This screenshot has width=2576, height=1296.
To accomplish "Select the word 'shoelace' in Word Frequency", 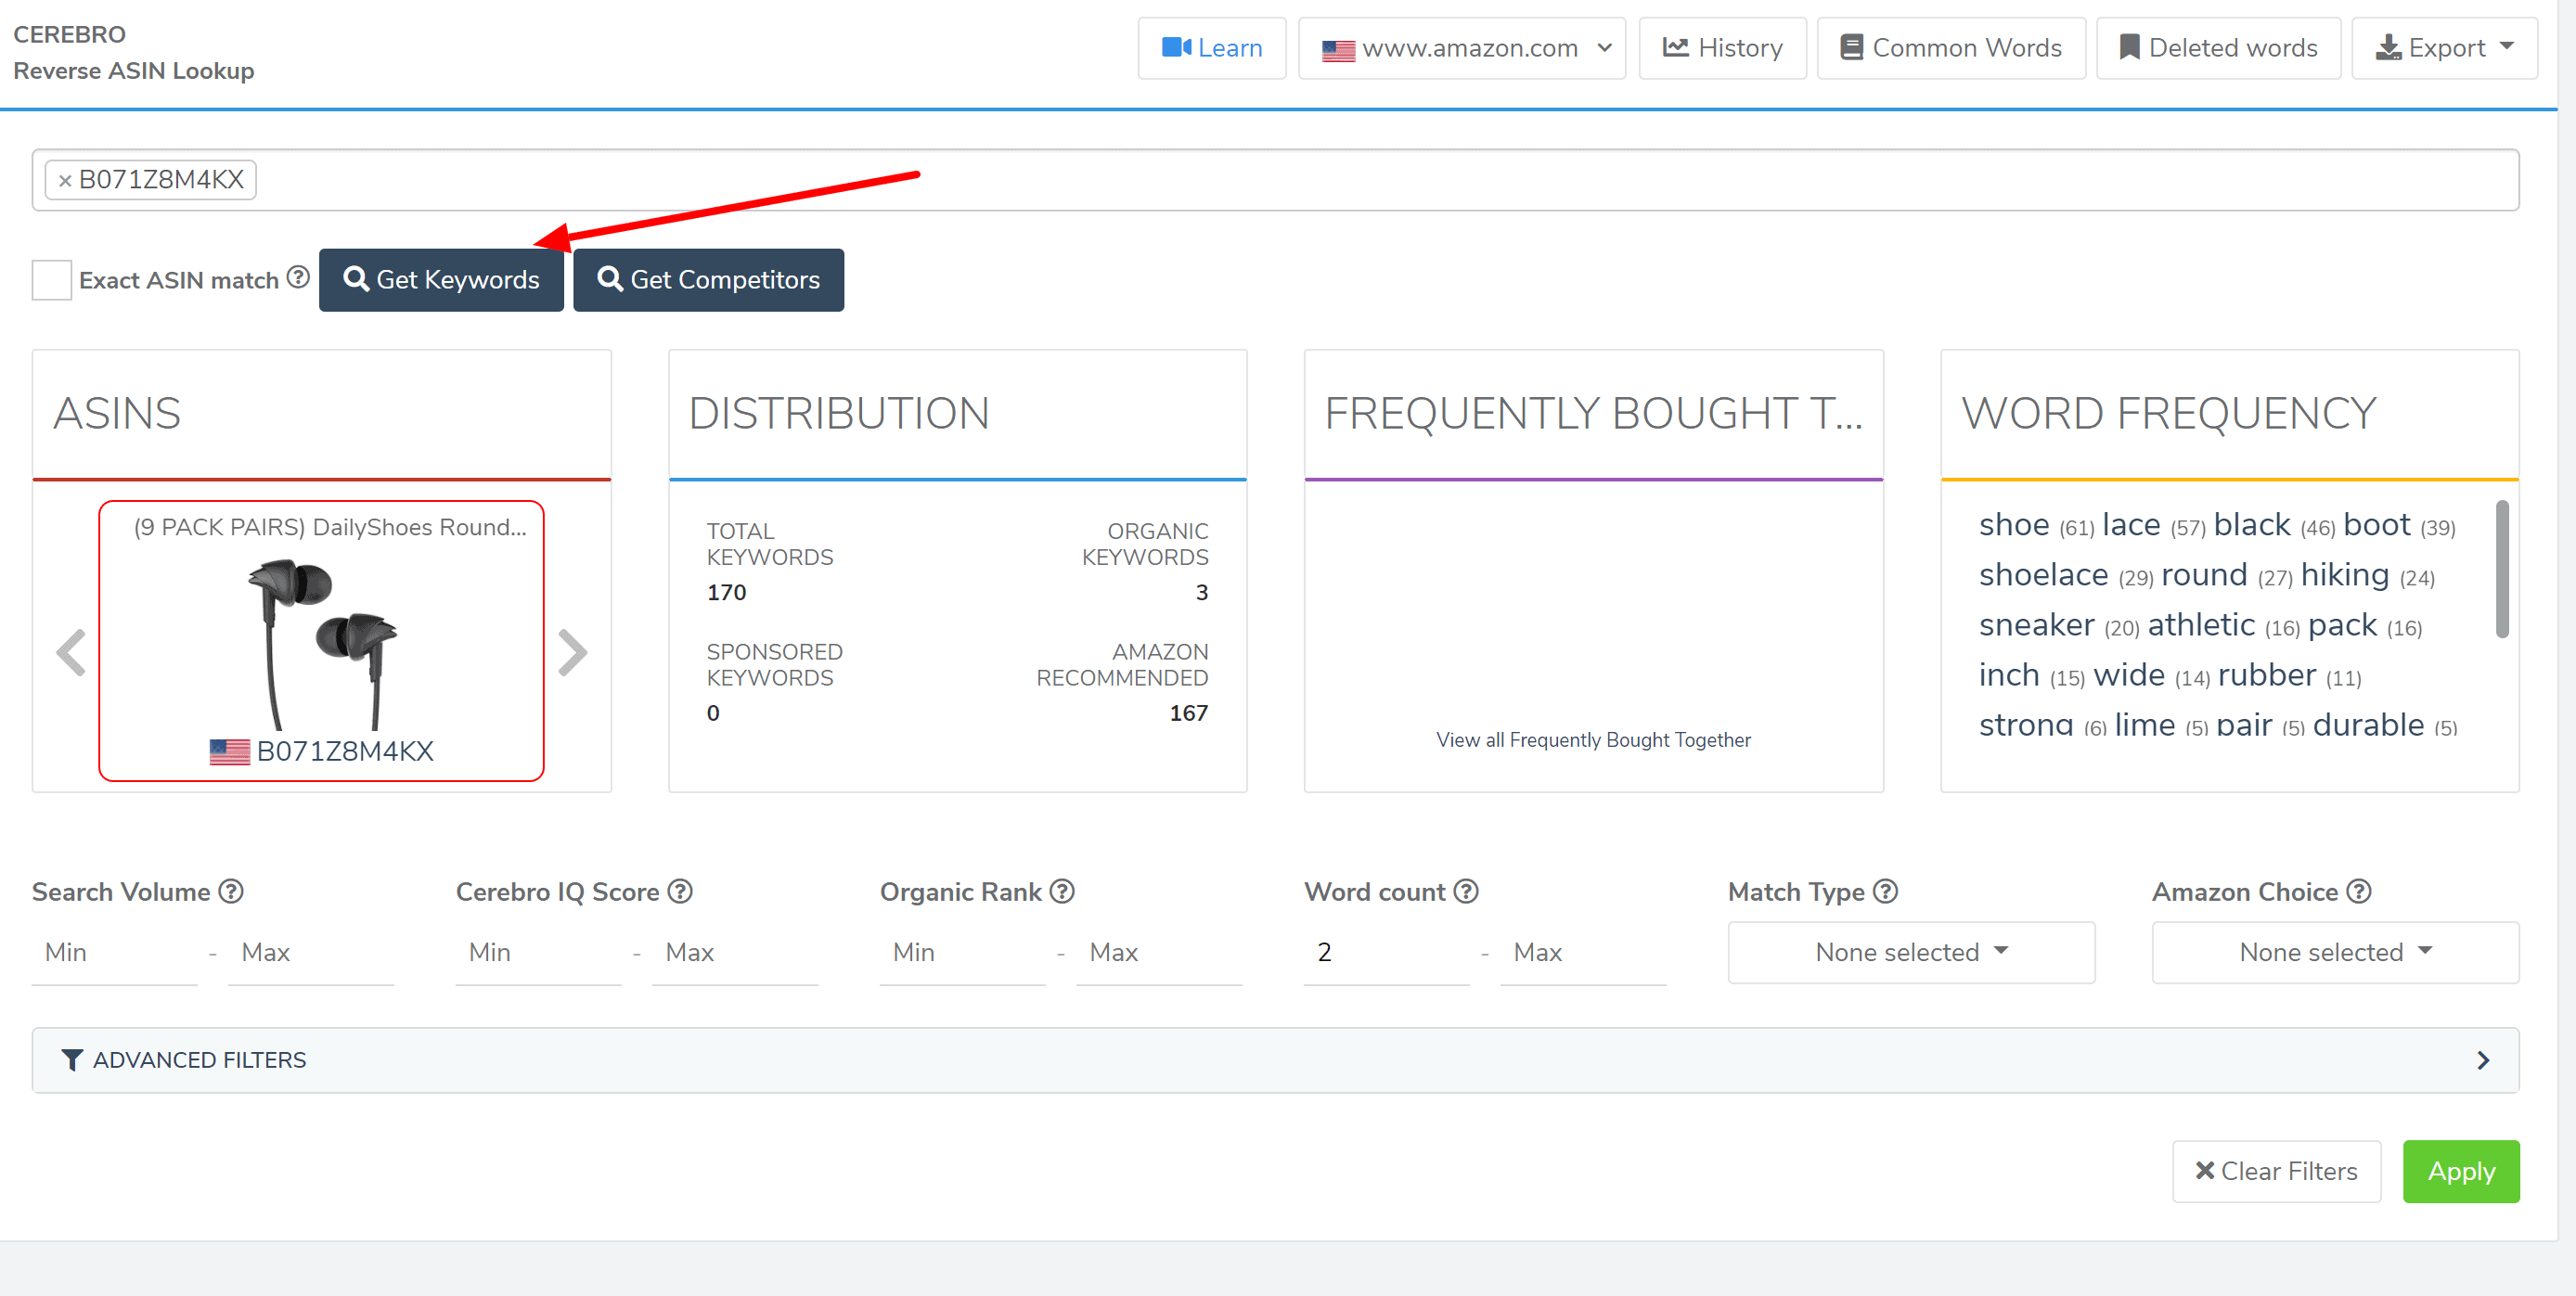I will (2043, 575).
